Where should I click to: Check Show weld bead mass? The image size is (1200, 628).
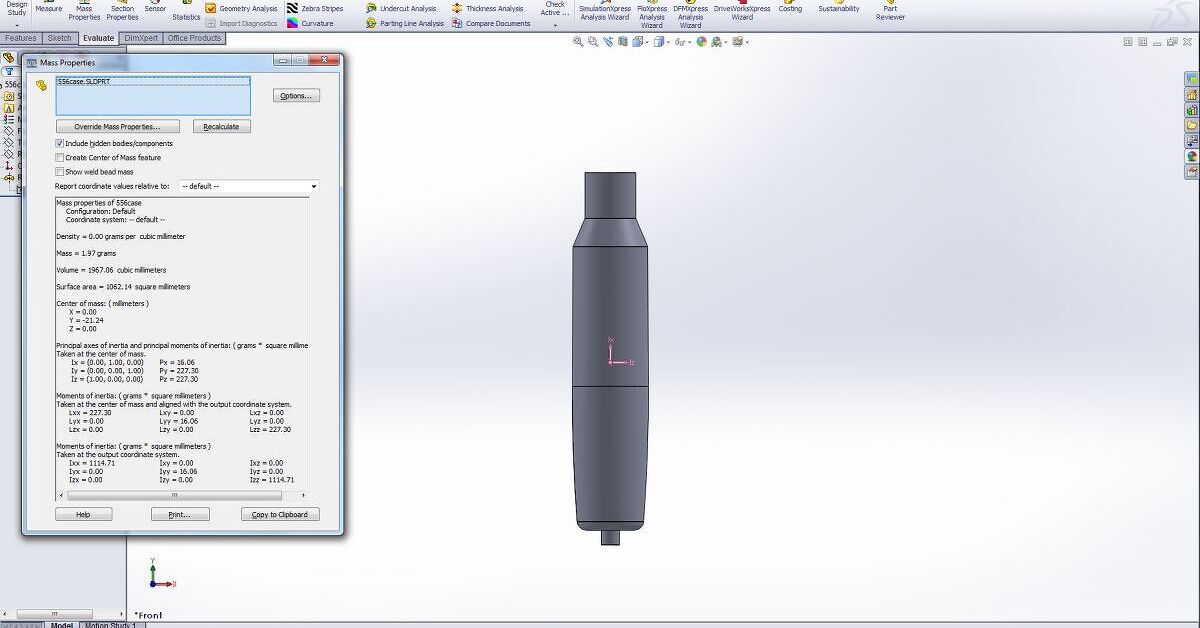tap(59, 170)
